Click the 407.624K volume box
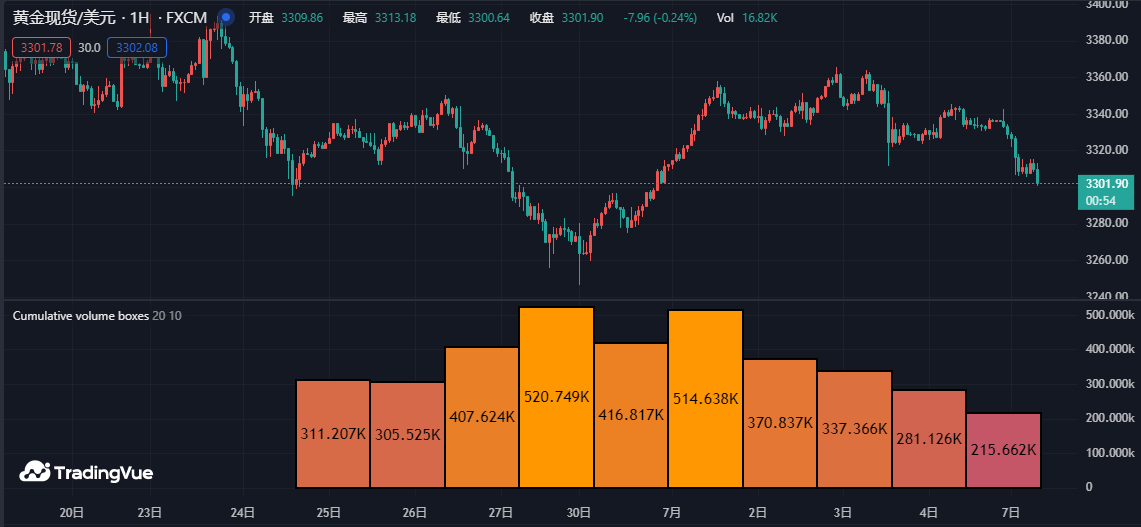 pos(482,417)
